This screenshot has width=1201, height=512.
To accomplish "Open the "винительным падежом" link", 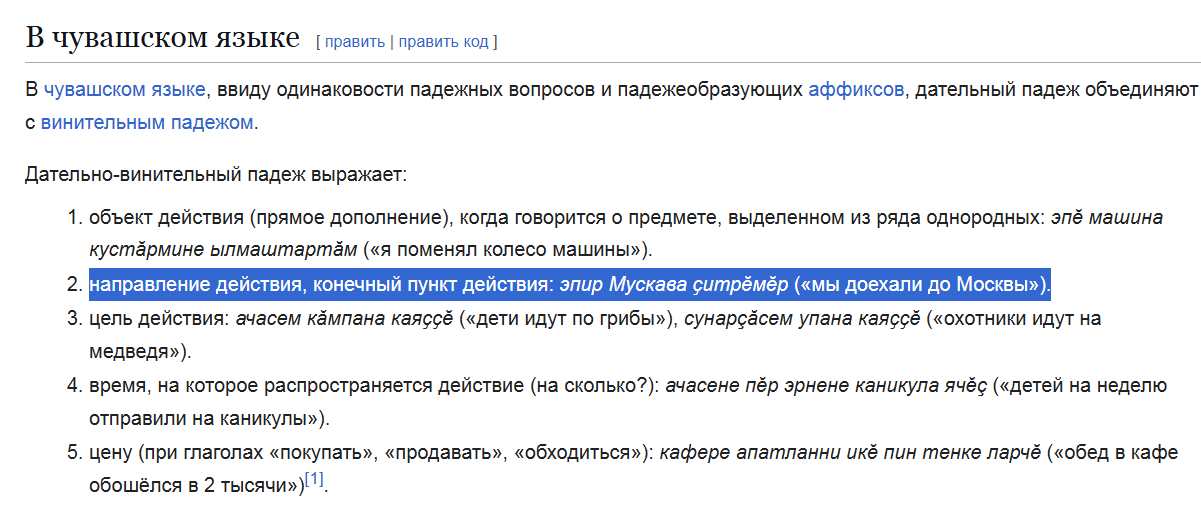I will coord(147,123).
